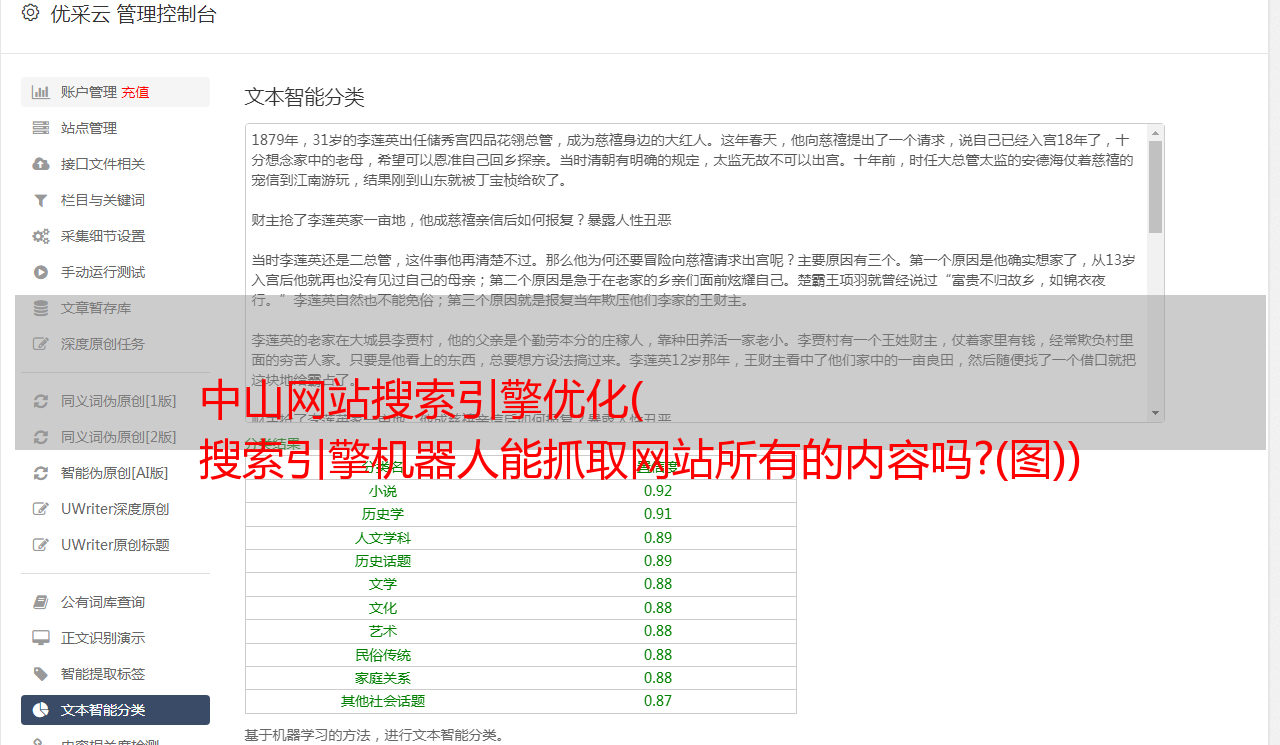This screenshot has width=1280, height=745.
Task: Open 公有词库查询 menu item
Action: click(115, 602)
